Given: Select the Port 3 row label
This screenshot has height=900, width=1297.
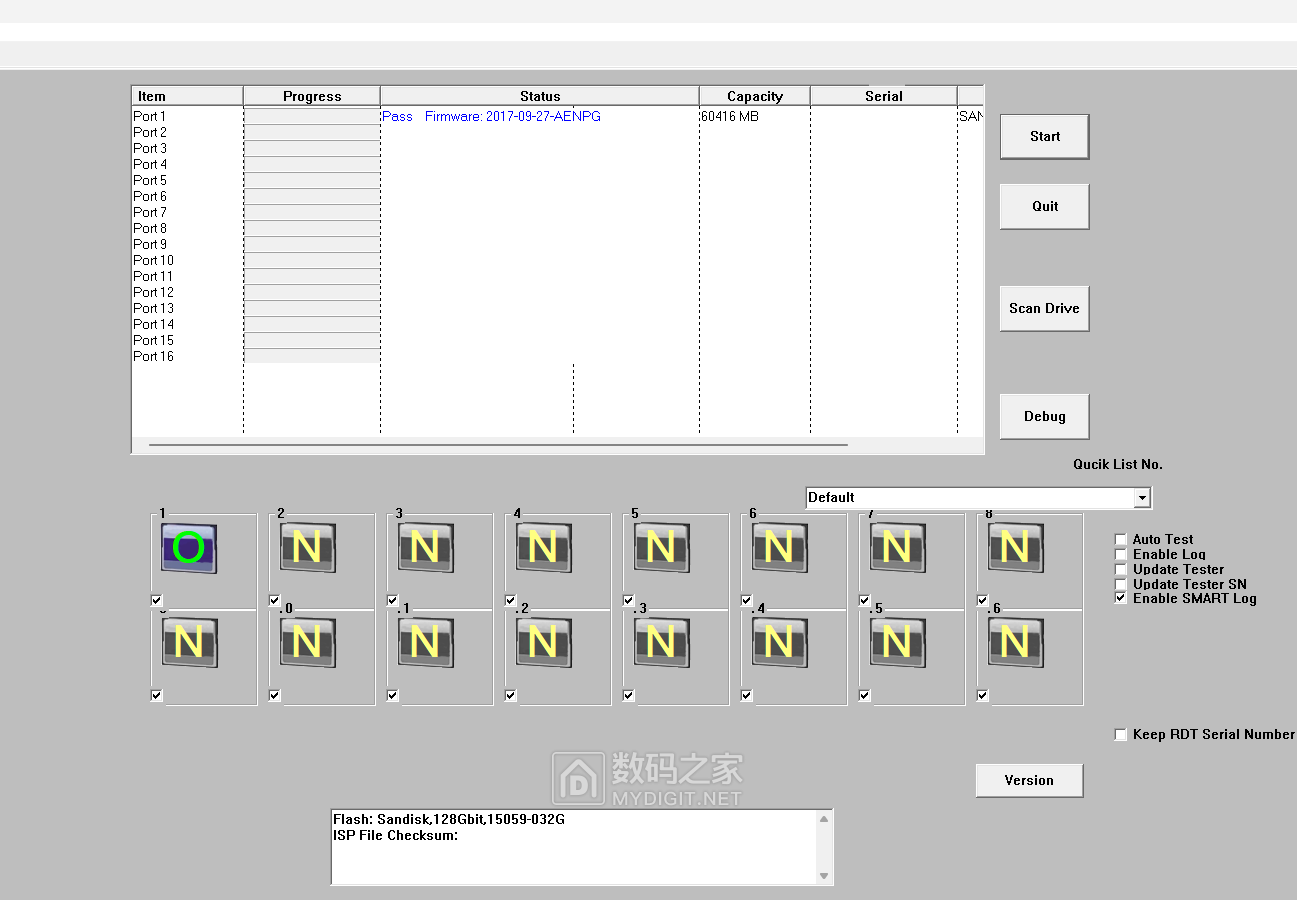Looking at the screenshot, I should 150,148.
